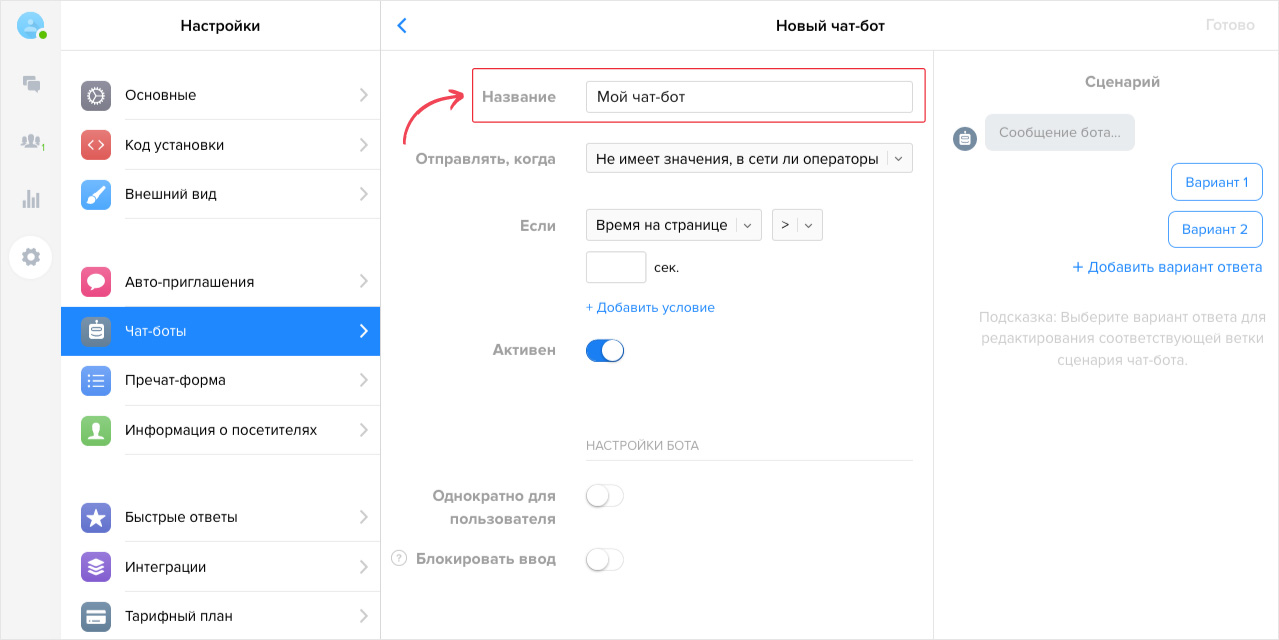Open the Время на странице condition dropdown

click(x=673, y=224)
